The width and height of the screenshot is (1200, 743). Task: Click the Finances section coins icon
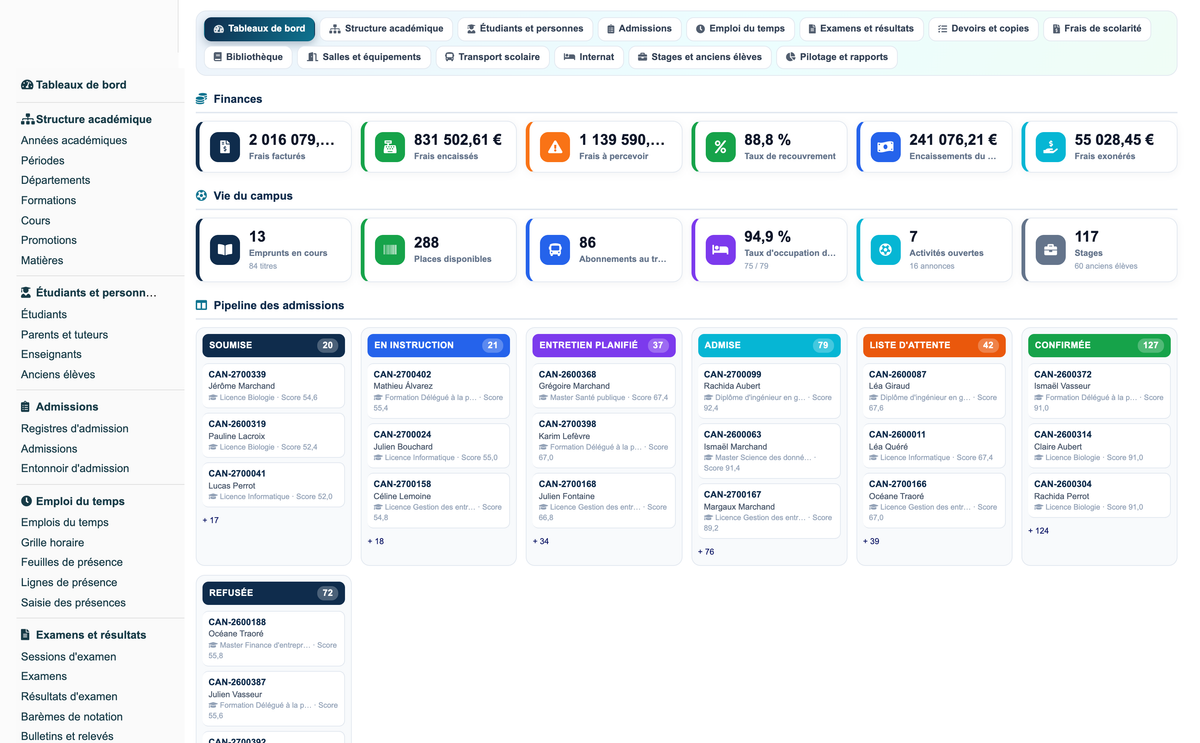tap(202, 99)
